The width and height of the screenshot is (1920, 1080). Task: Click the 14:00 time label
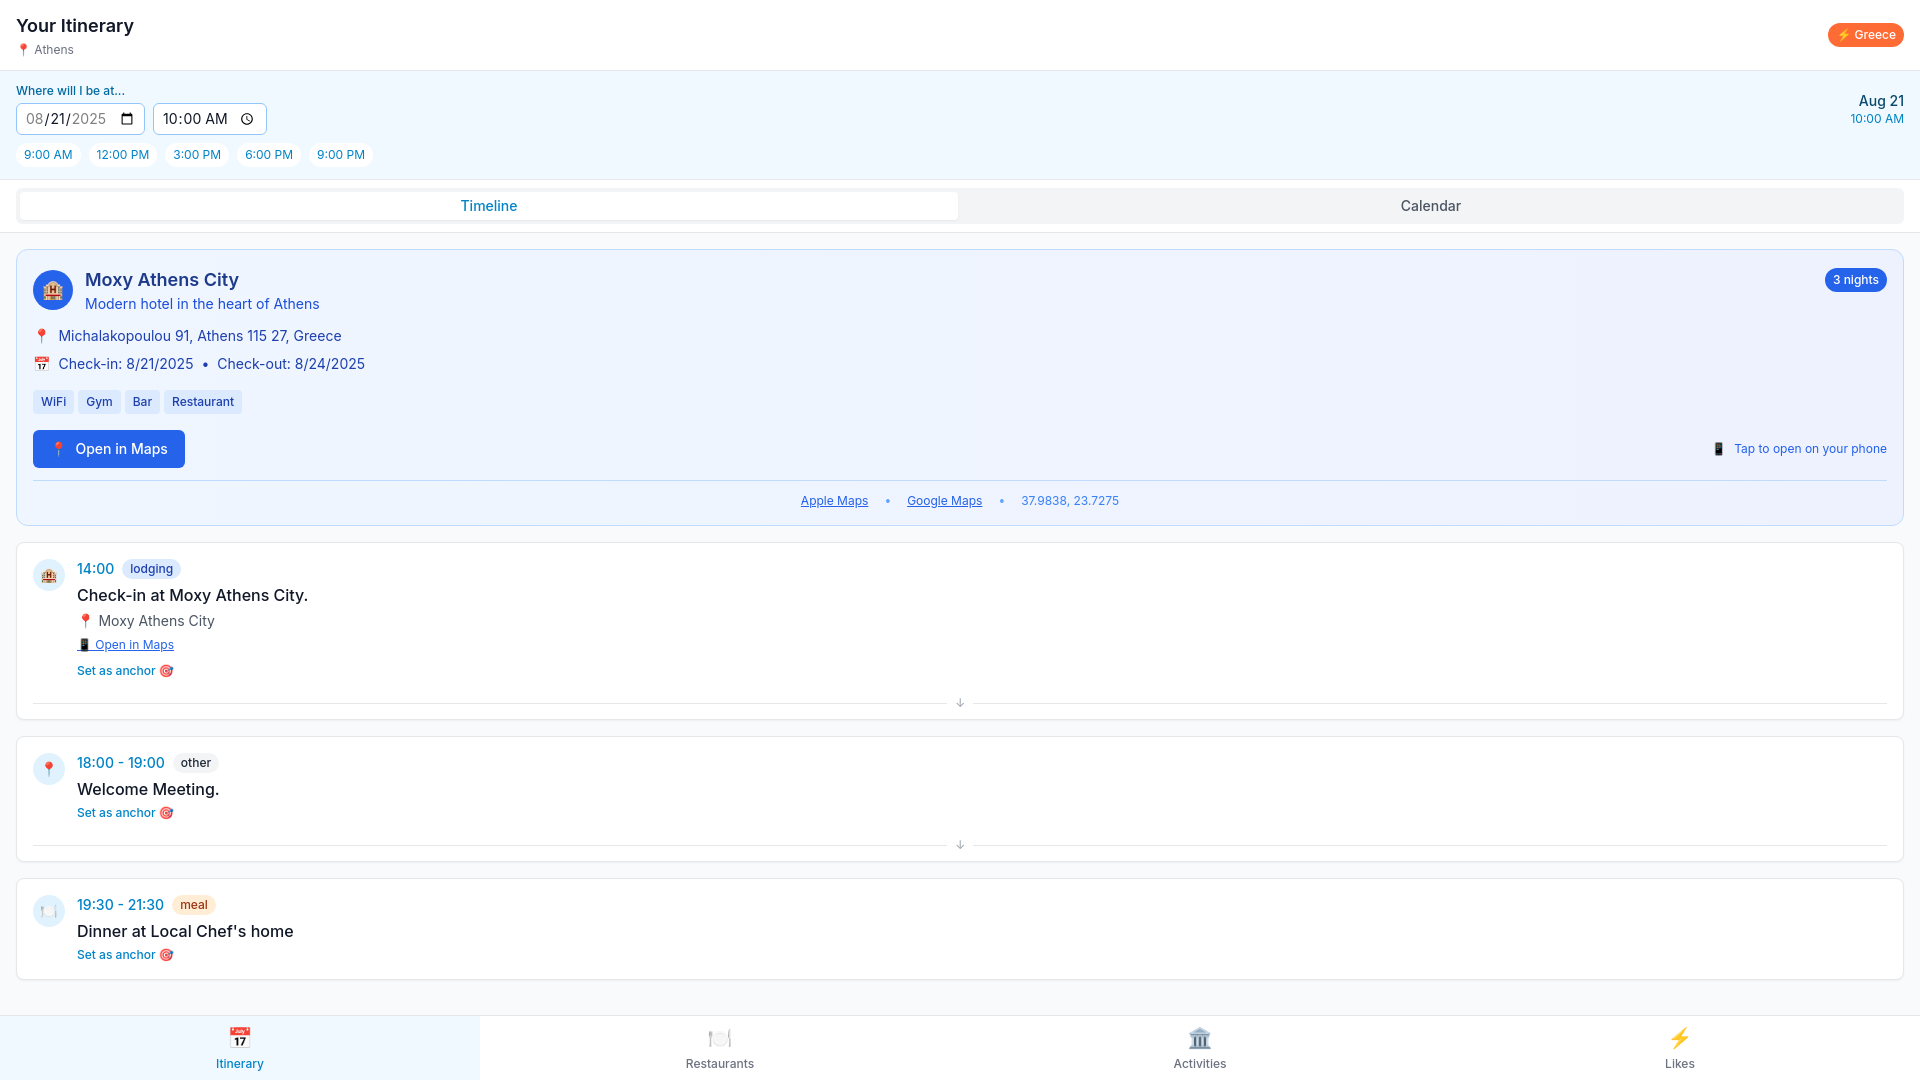click(96, 569)
